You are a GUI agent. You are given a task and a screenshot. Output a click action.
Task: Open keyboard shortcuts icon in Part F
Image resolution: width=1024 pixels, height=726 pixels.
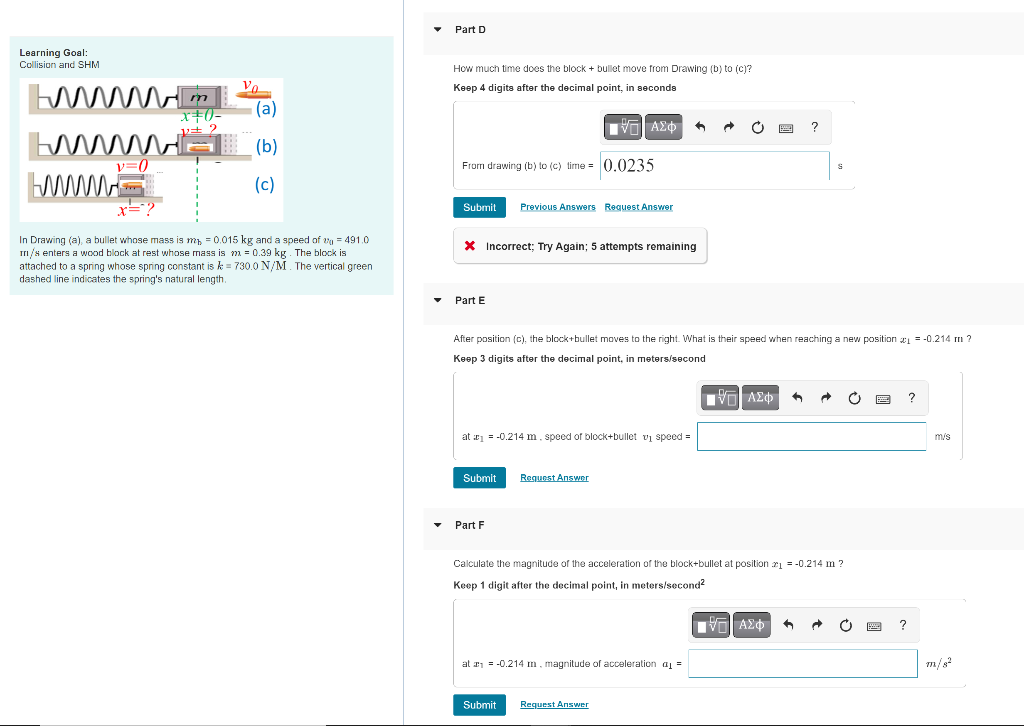874,626
